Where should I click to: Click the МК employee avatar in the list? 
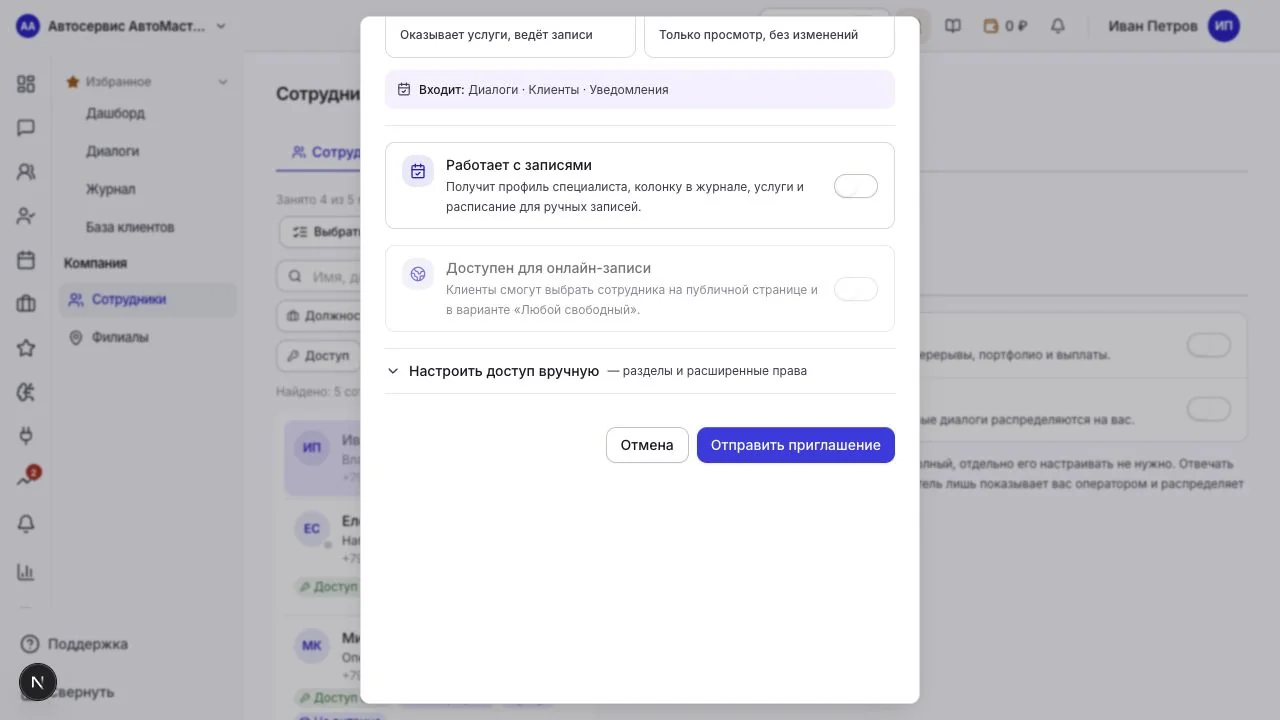pyautogui.click(x=312, y=646)
